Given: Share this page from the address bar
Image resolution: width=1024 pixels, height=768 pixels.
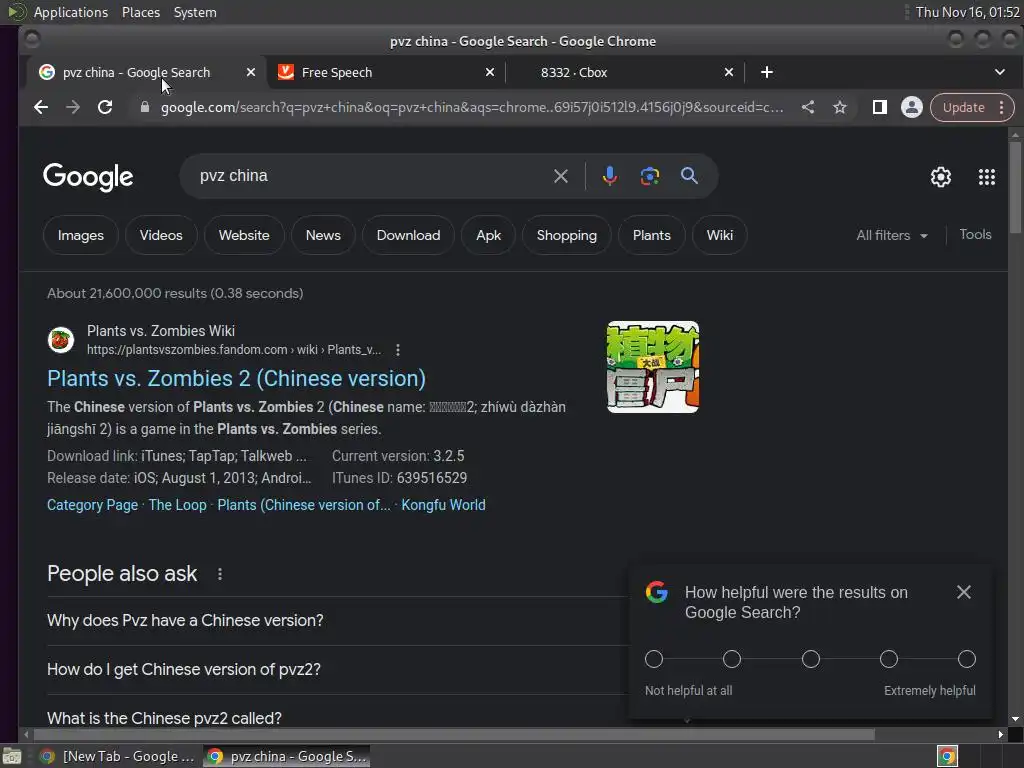Looking at the screenshot, I should (808, 107).
